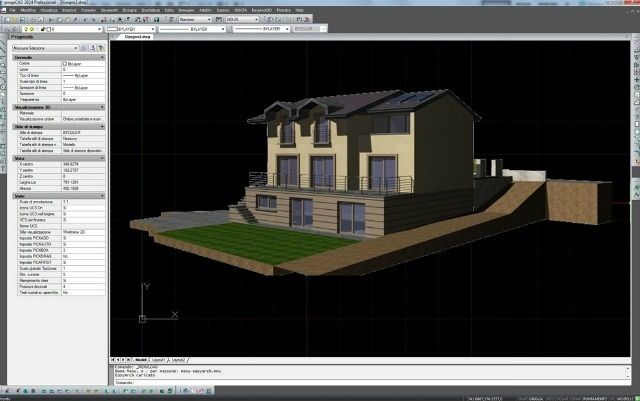Open the Nessuna Selezione dropdown

[x=45, y=48]
